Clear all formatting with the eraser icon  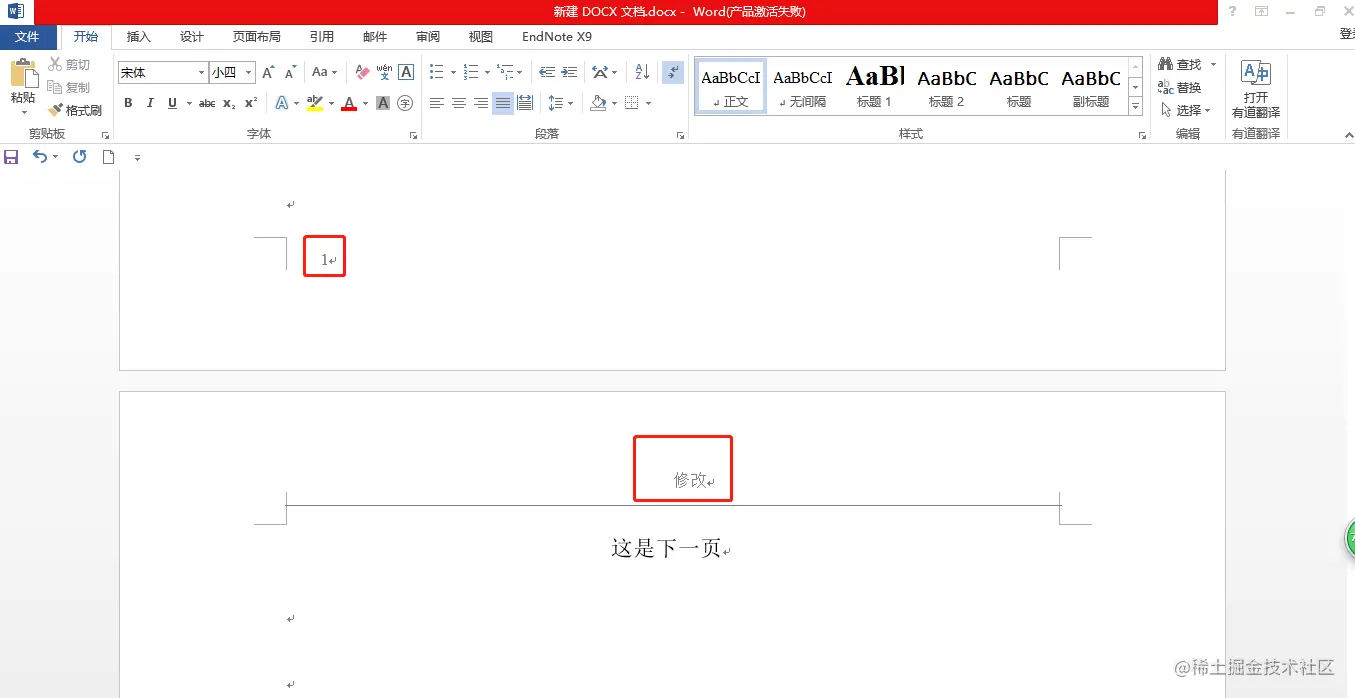(x=362, y=73)
